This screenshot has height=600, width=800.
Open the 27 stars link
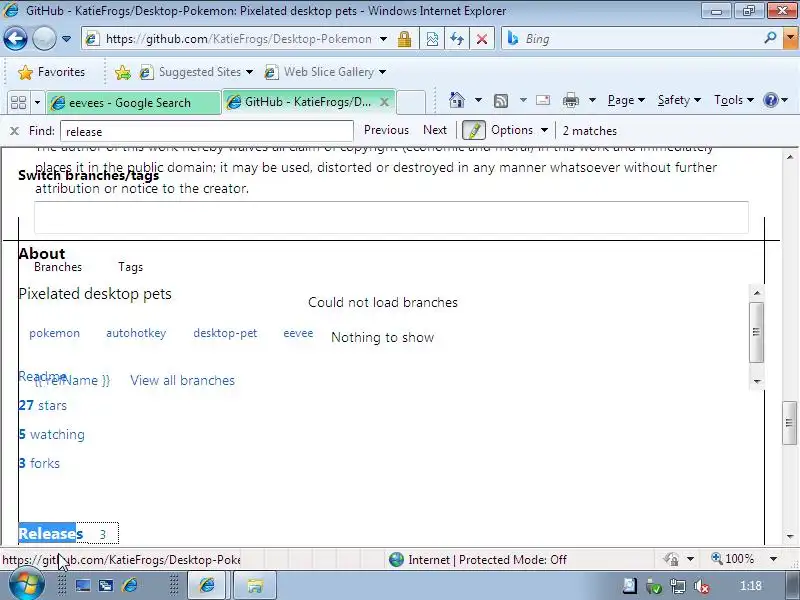[42, 406]
